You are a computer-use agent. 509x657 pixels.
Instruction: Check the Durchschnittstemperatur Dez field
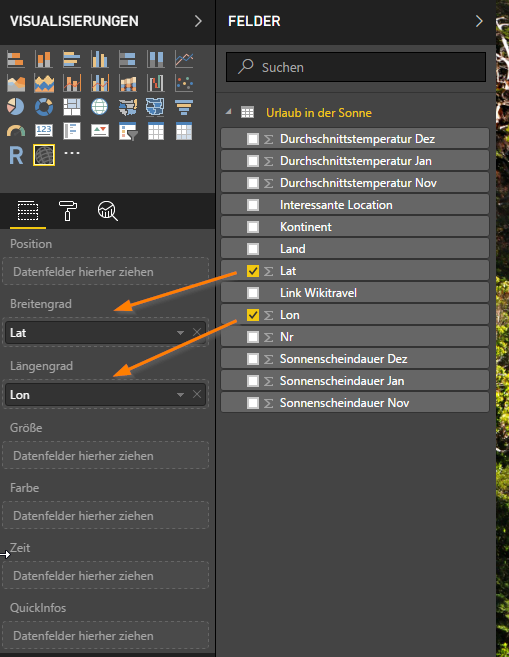tap(253, 139)
